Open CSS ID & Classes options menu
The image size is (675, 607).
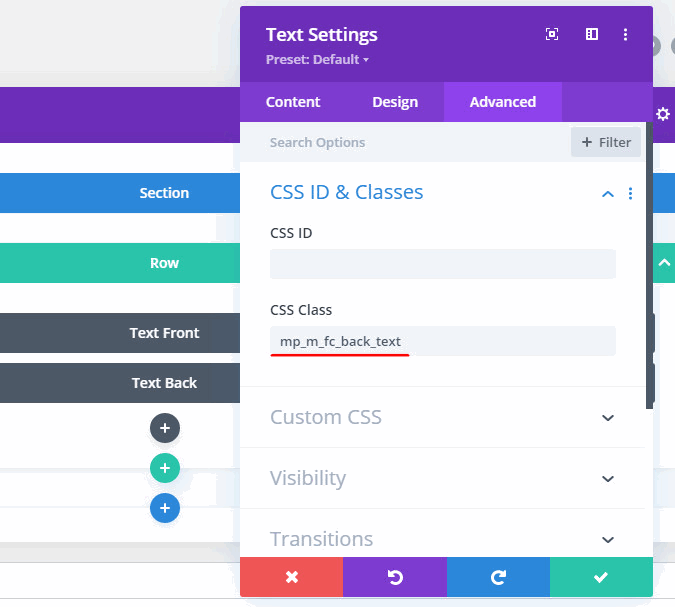point(630,194)
